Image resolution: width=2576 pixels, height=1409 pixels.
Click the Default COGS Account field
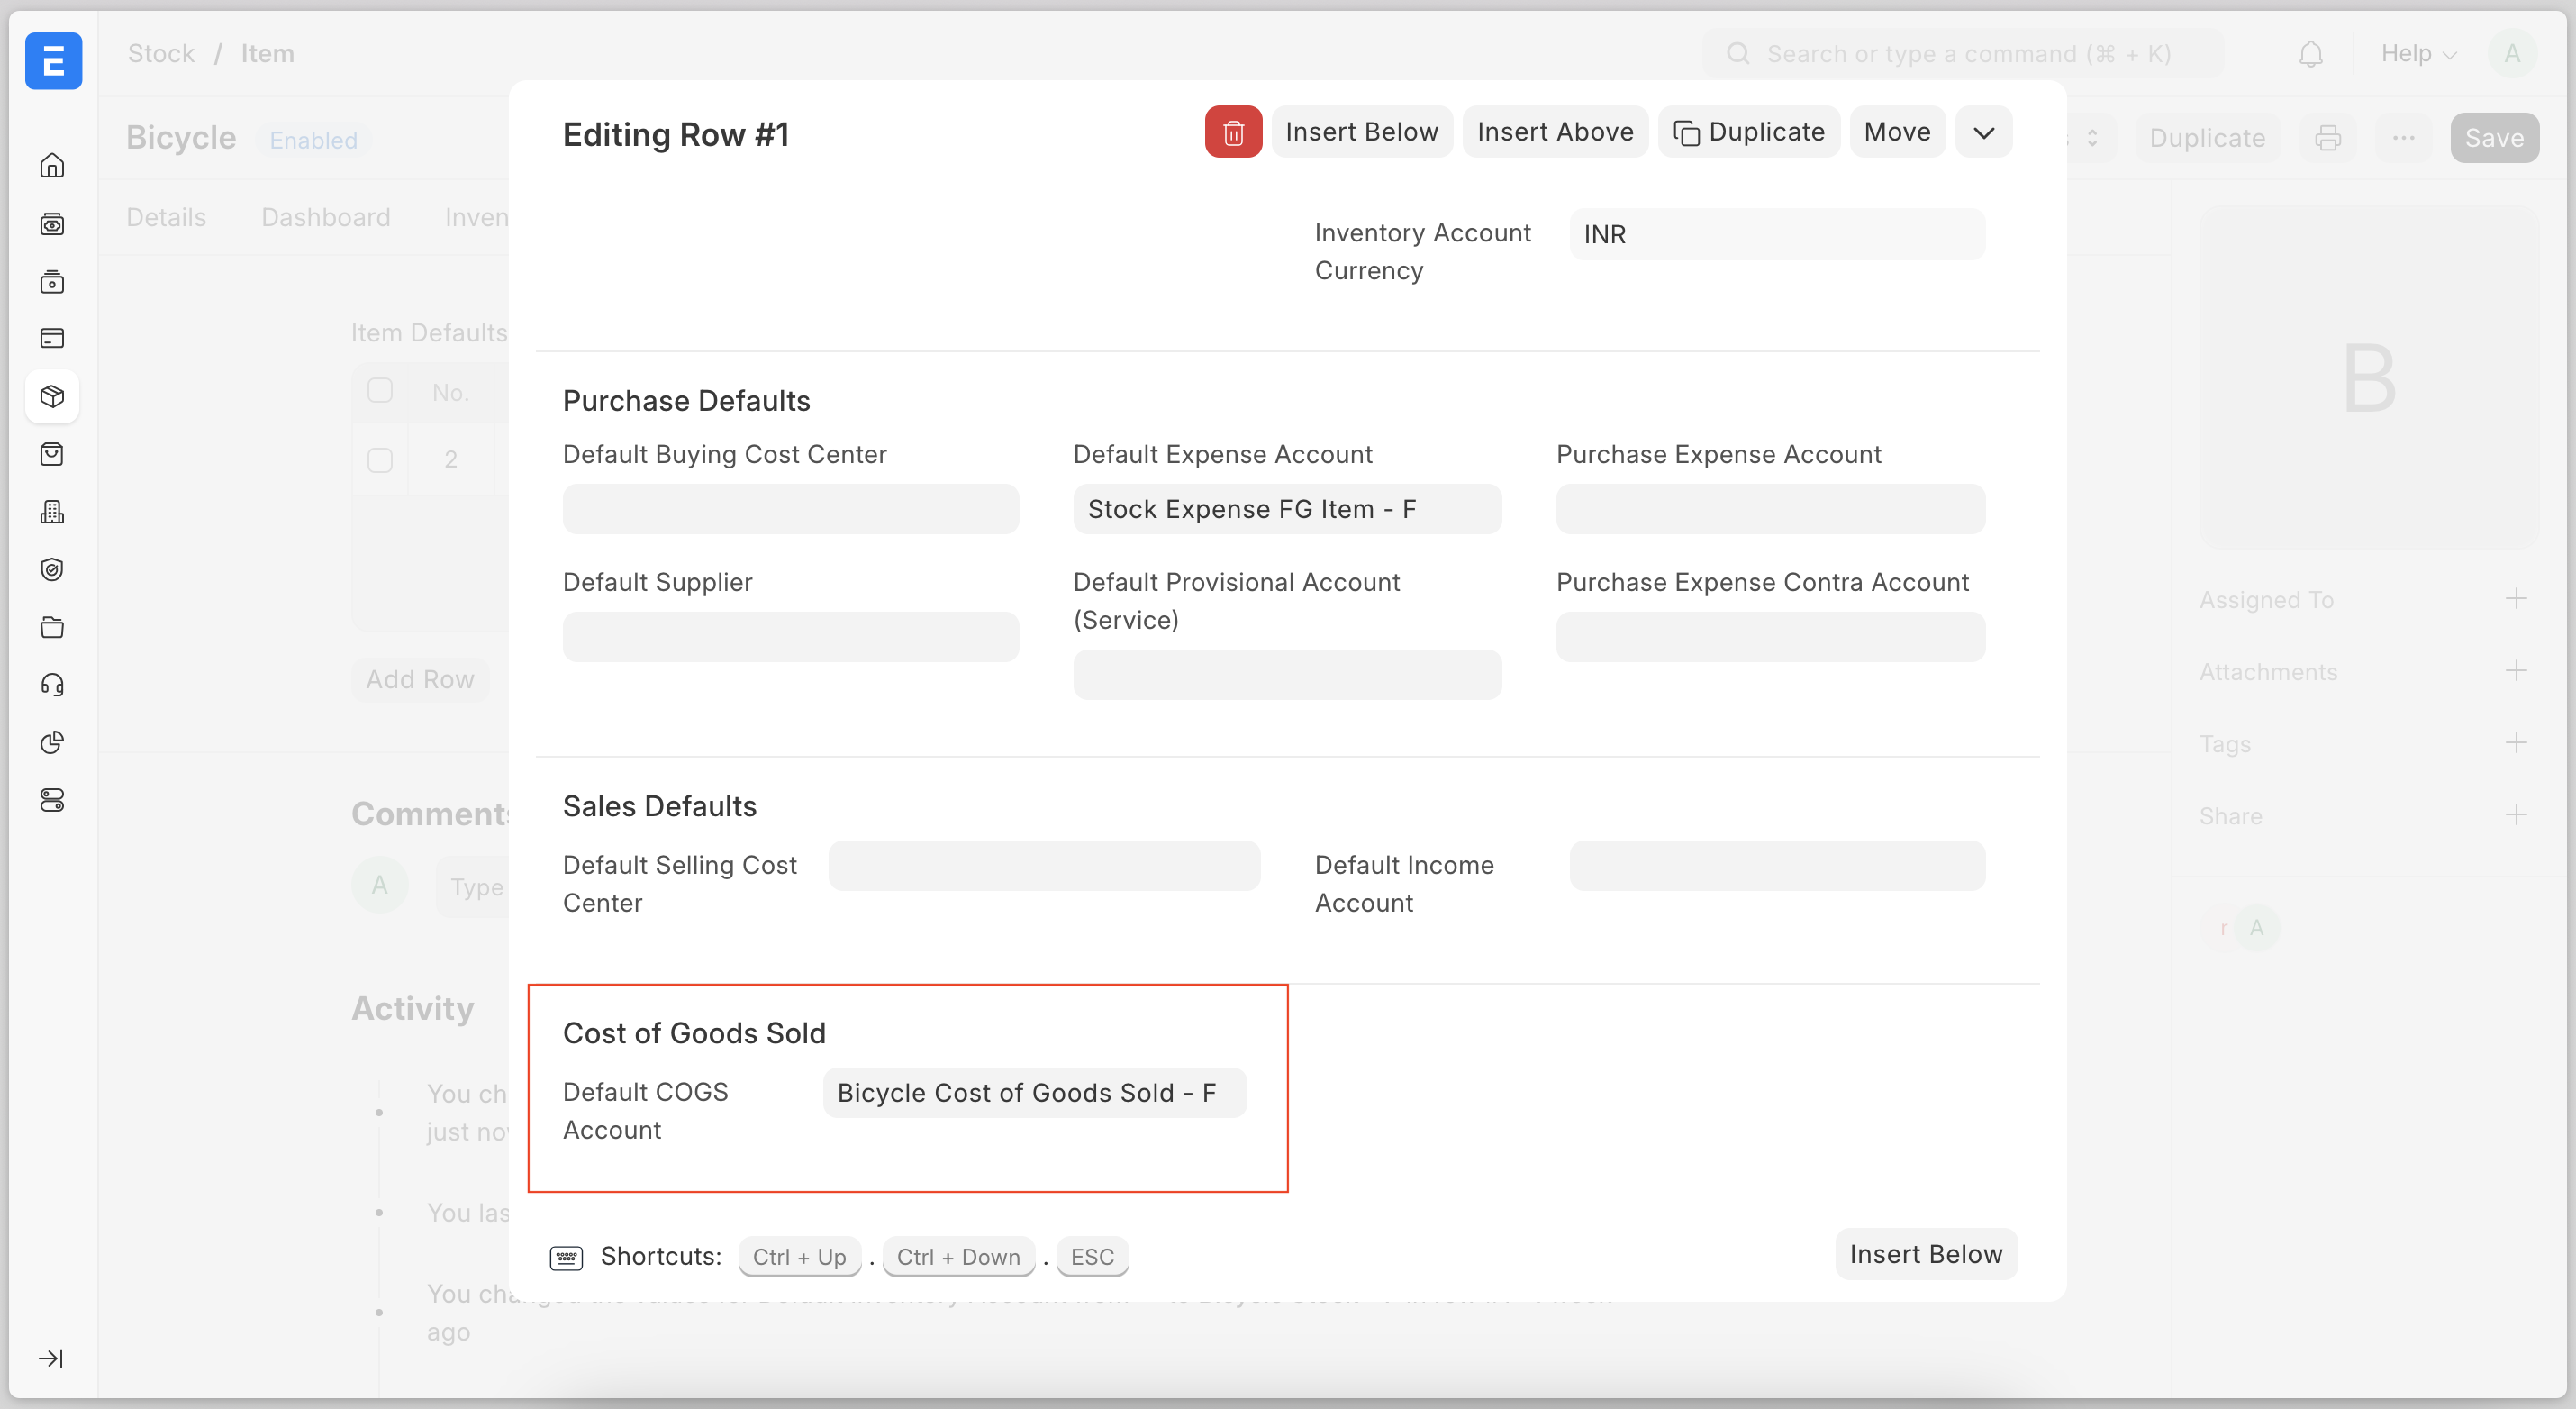pyautogui.click(x=1034, y=1093)
